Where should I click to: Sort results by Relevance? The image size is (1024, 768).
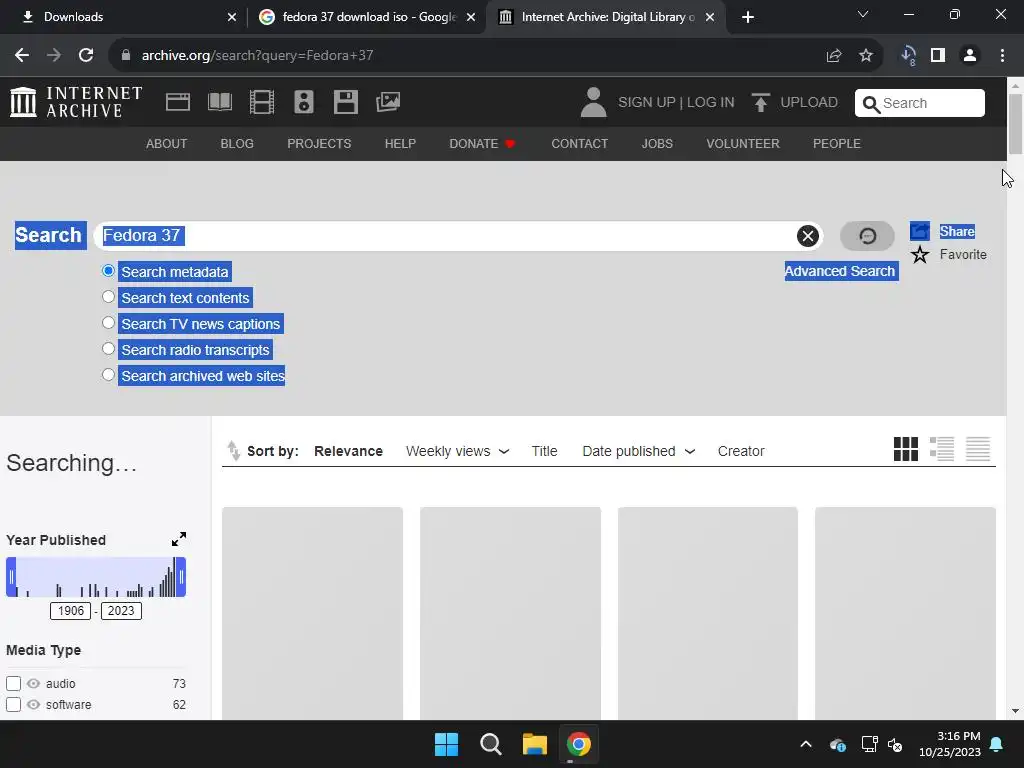click(x=348, y=451)
